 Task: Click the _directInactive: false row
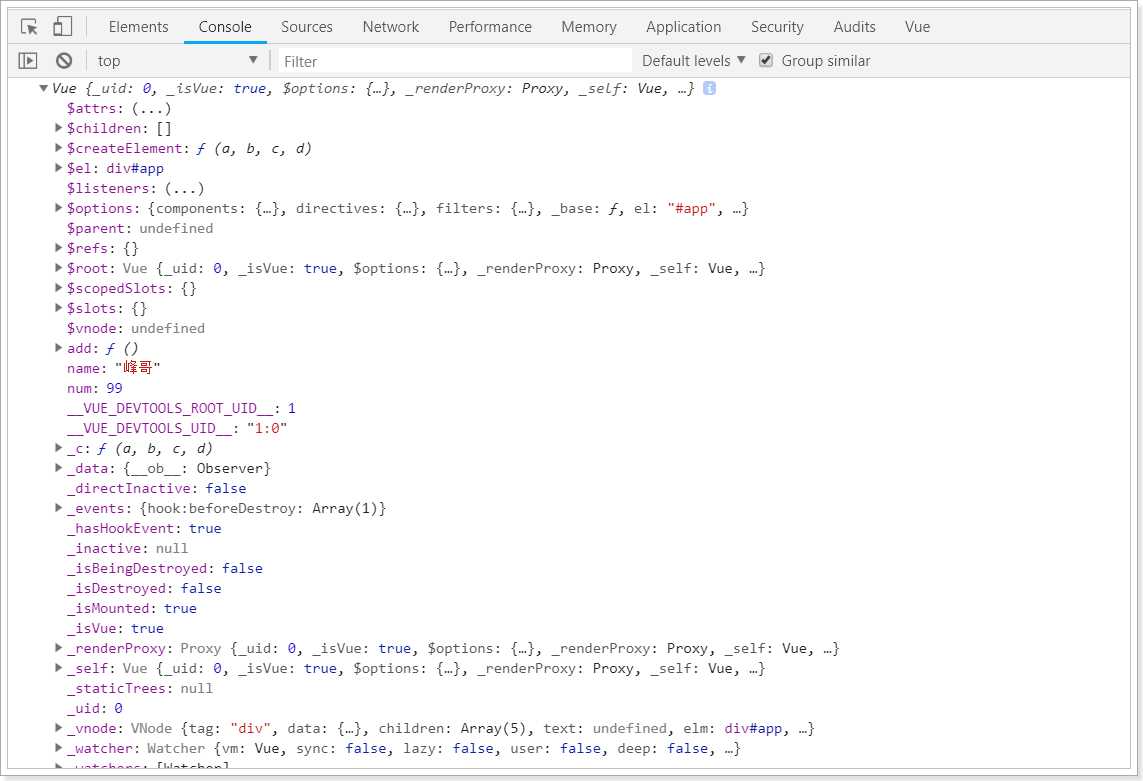(x=157, y=489)
